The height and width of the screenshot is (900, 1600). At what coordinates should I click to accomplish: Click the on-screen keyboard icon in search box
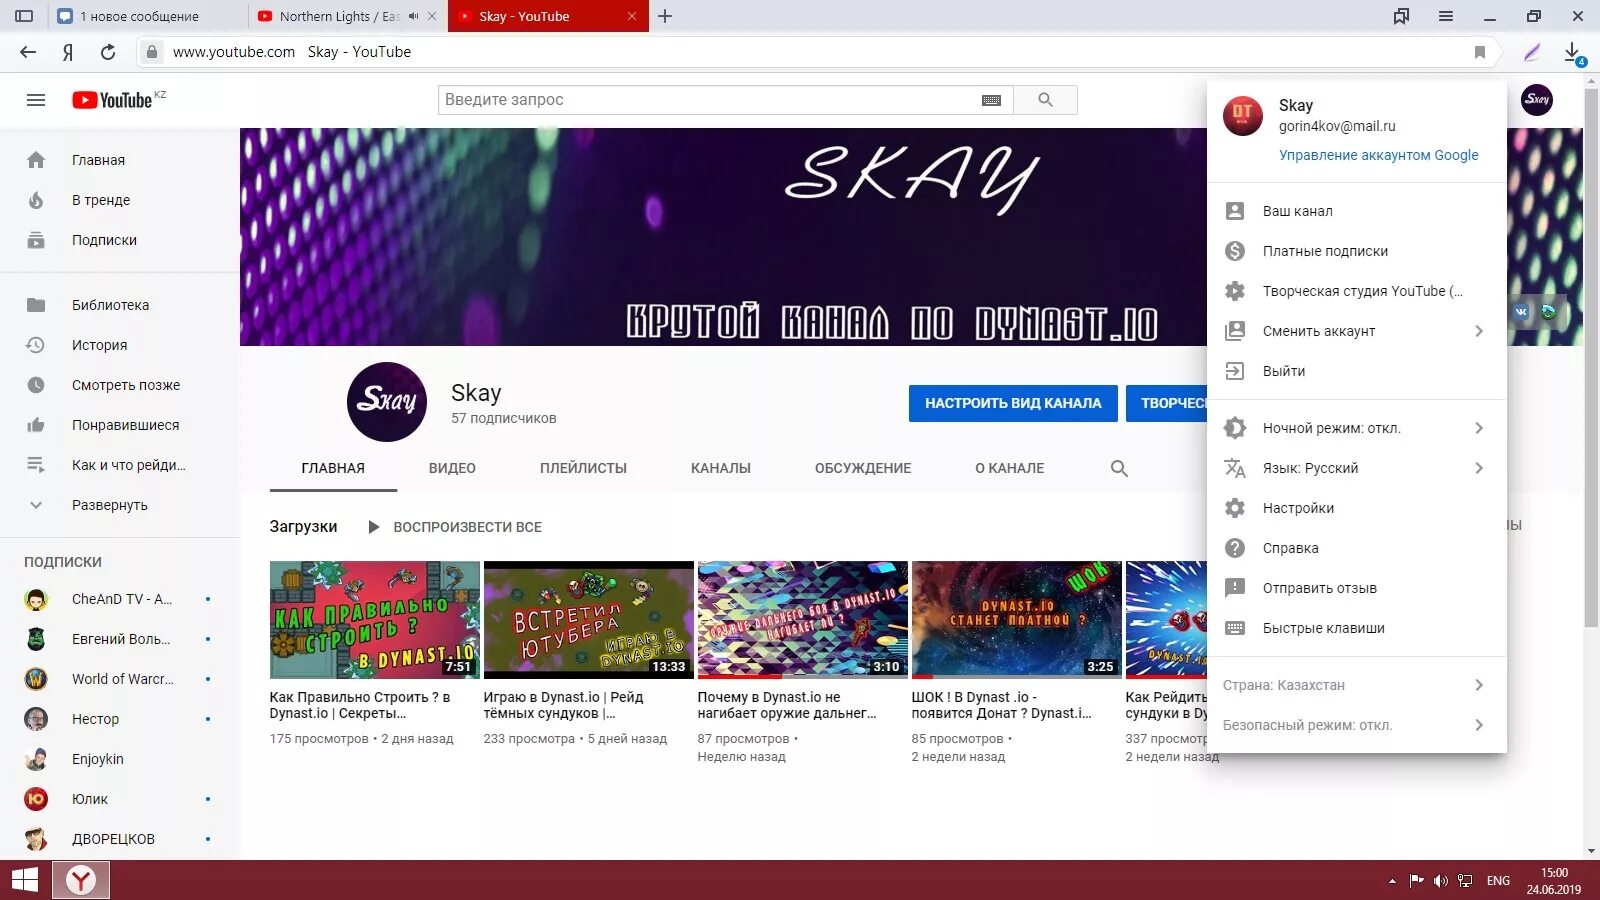click(991, 100)
